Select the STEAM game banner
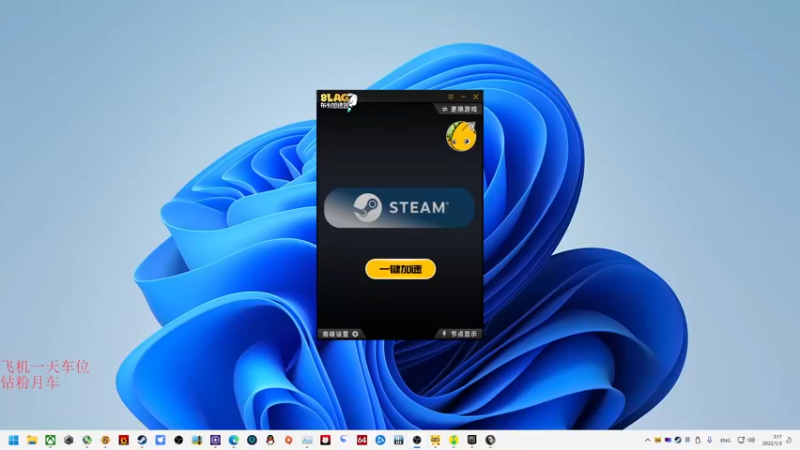The height and width of the screenshot is (450, 800). point(399,208)
